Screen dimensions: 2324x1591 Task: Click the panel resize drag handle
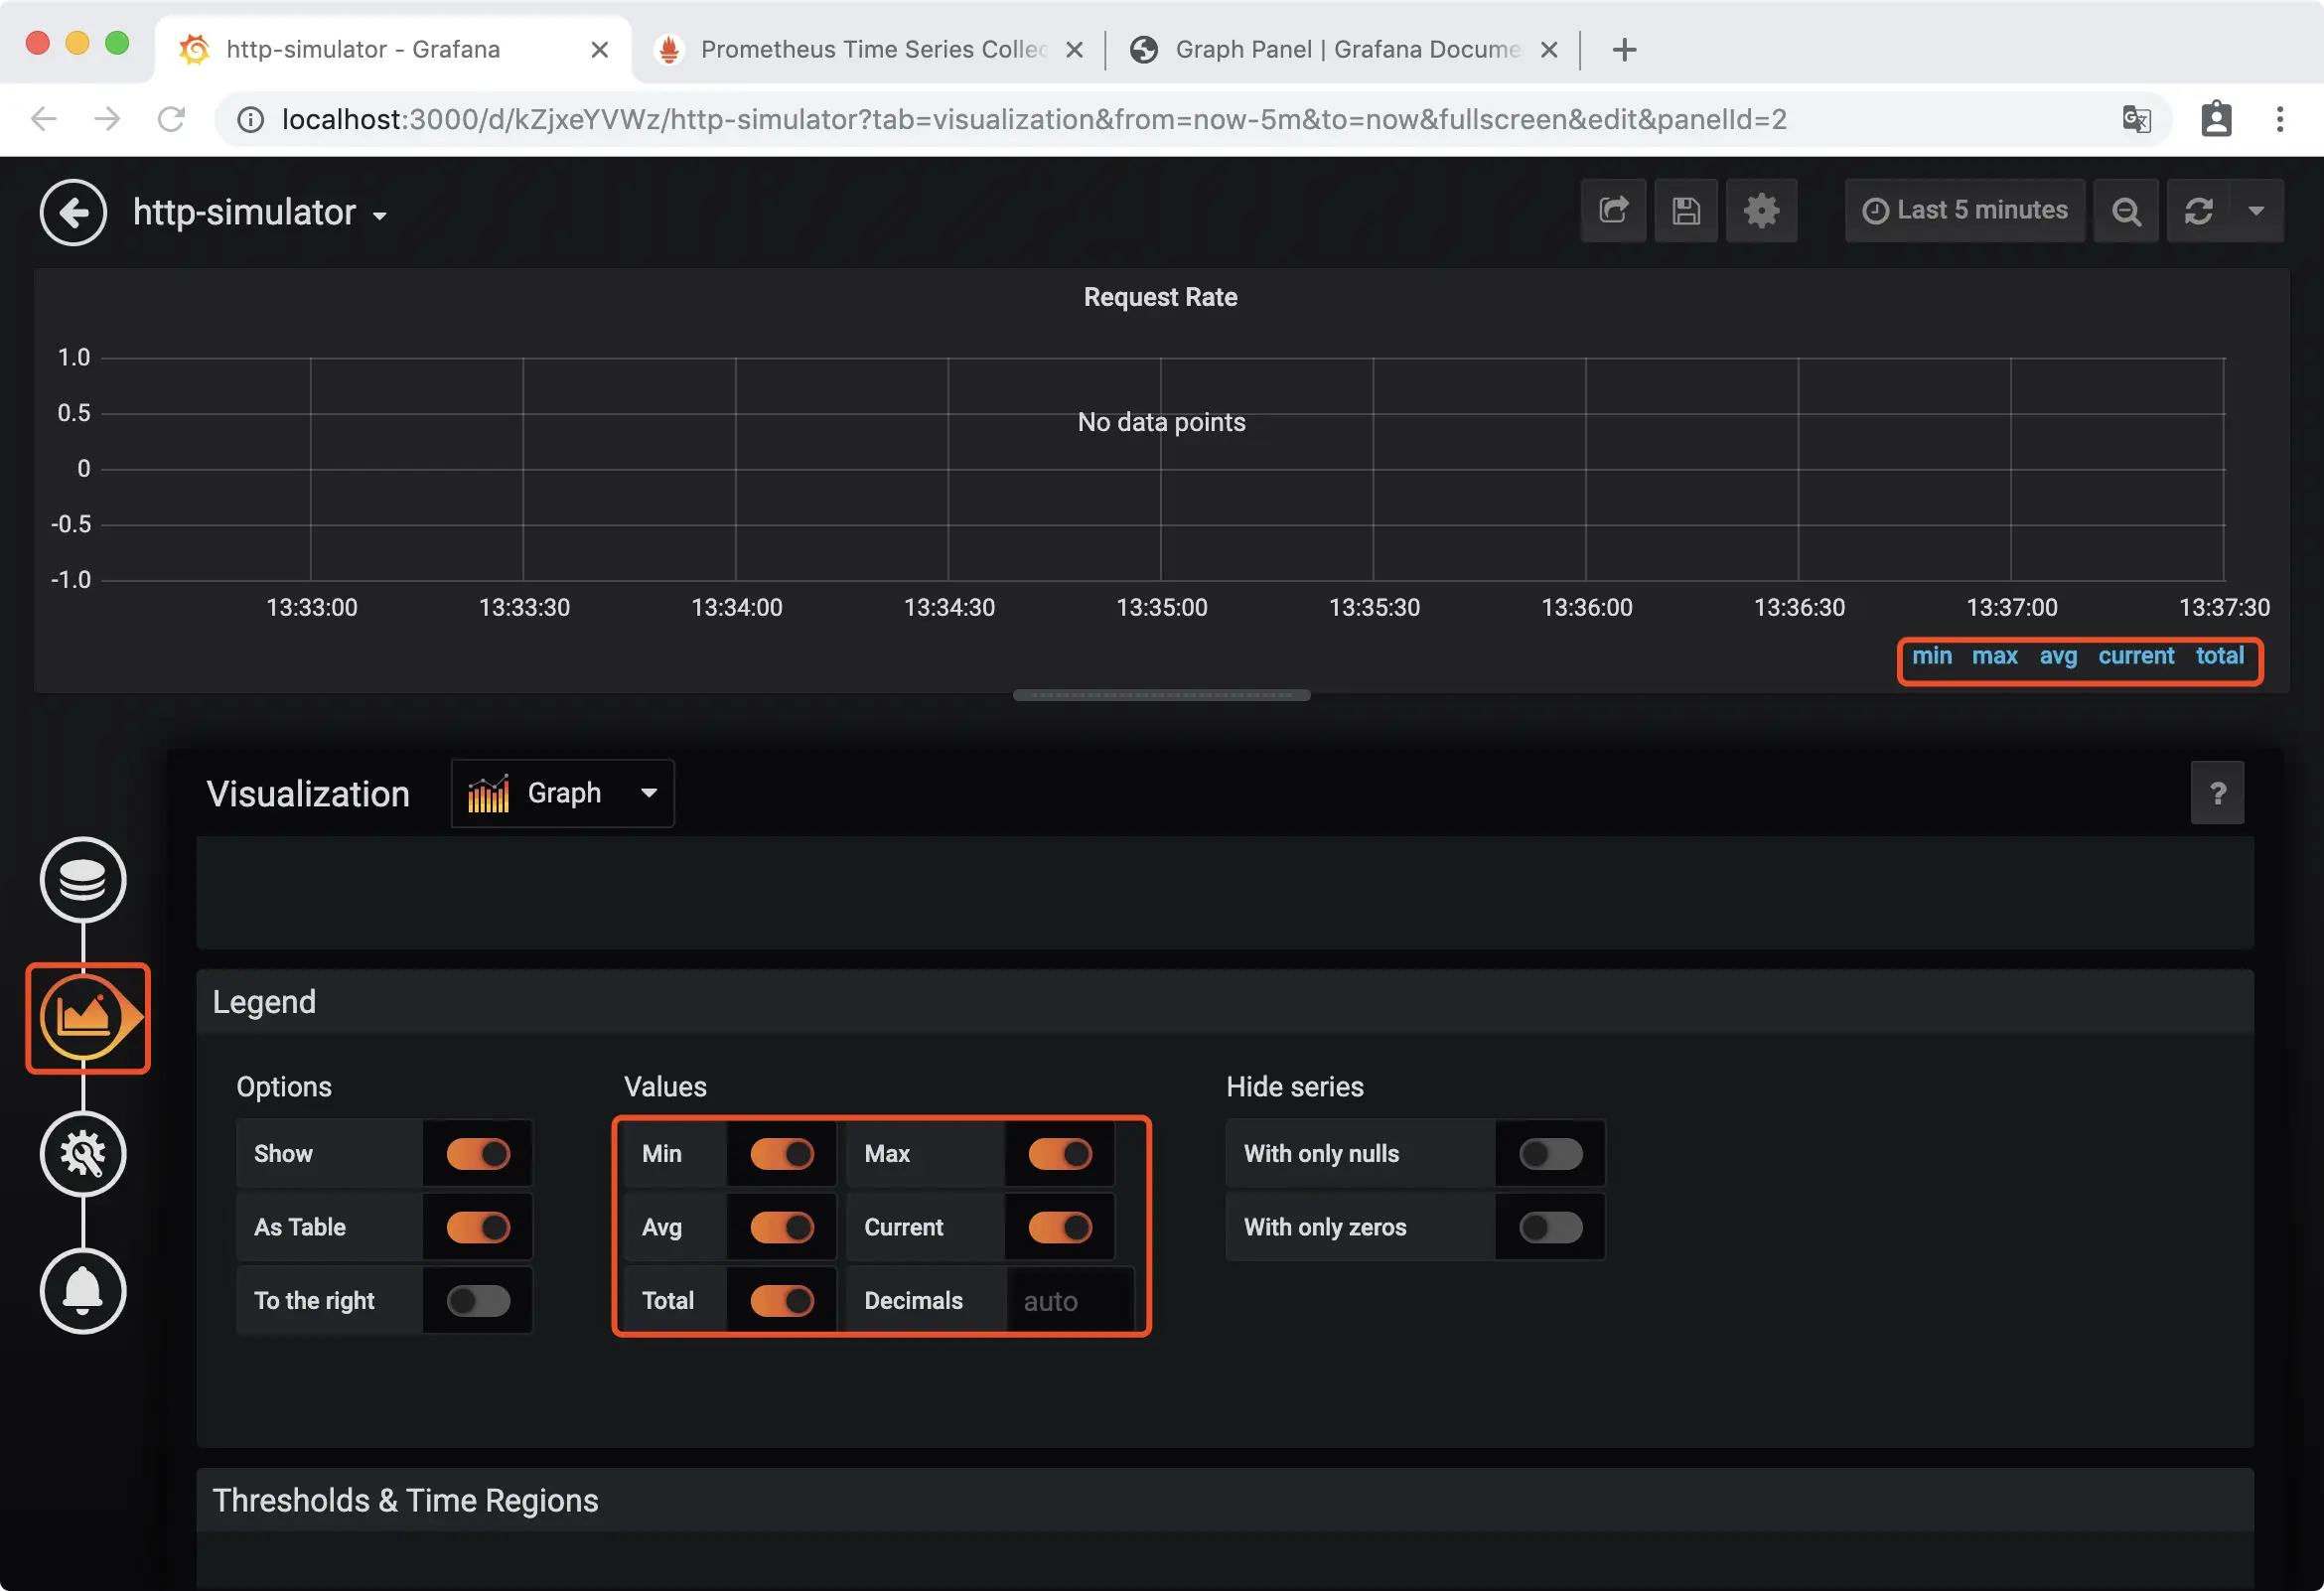1161,695
